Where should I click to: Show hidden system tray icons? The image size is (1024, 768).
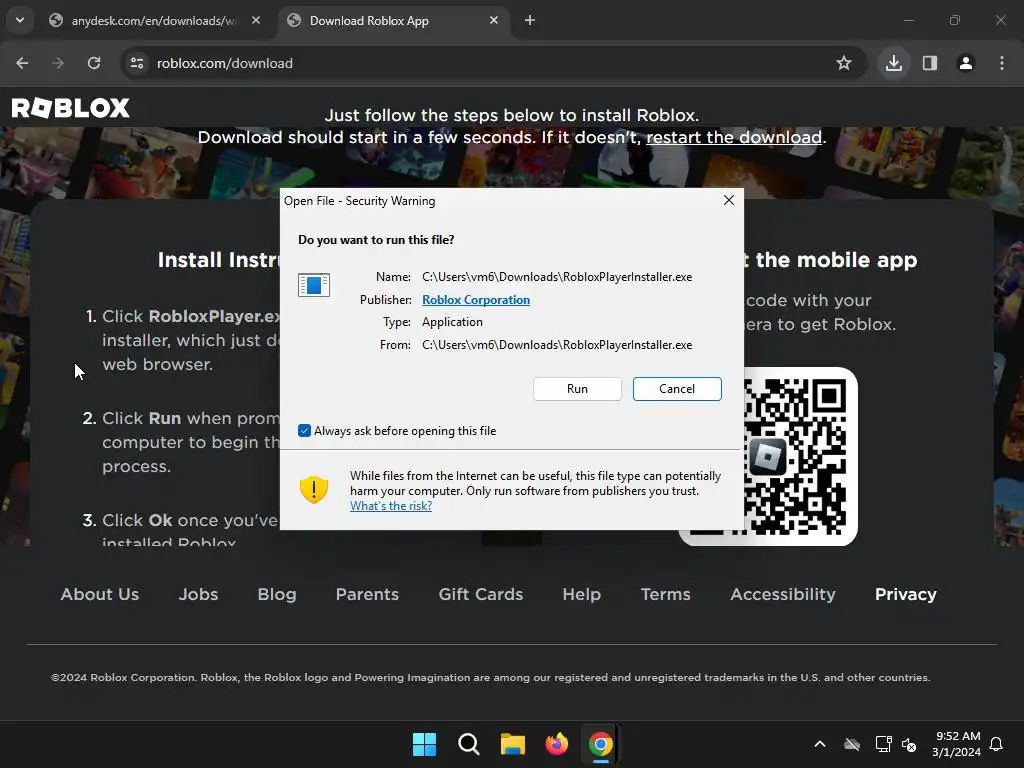pos(820,744)
